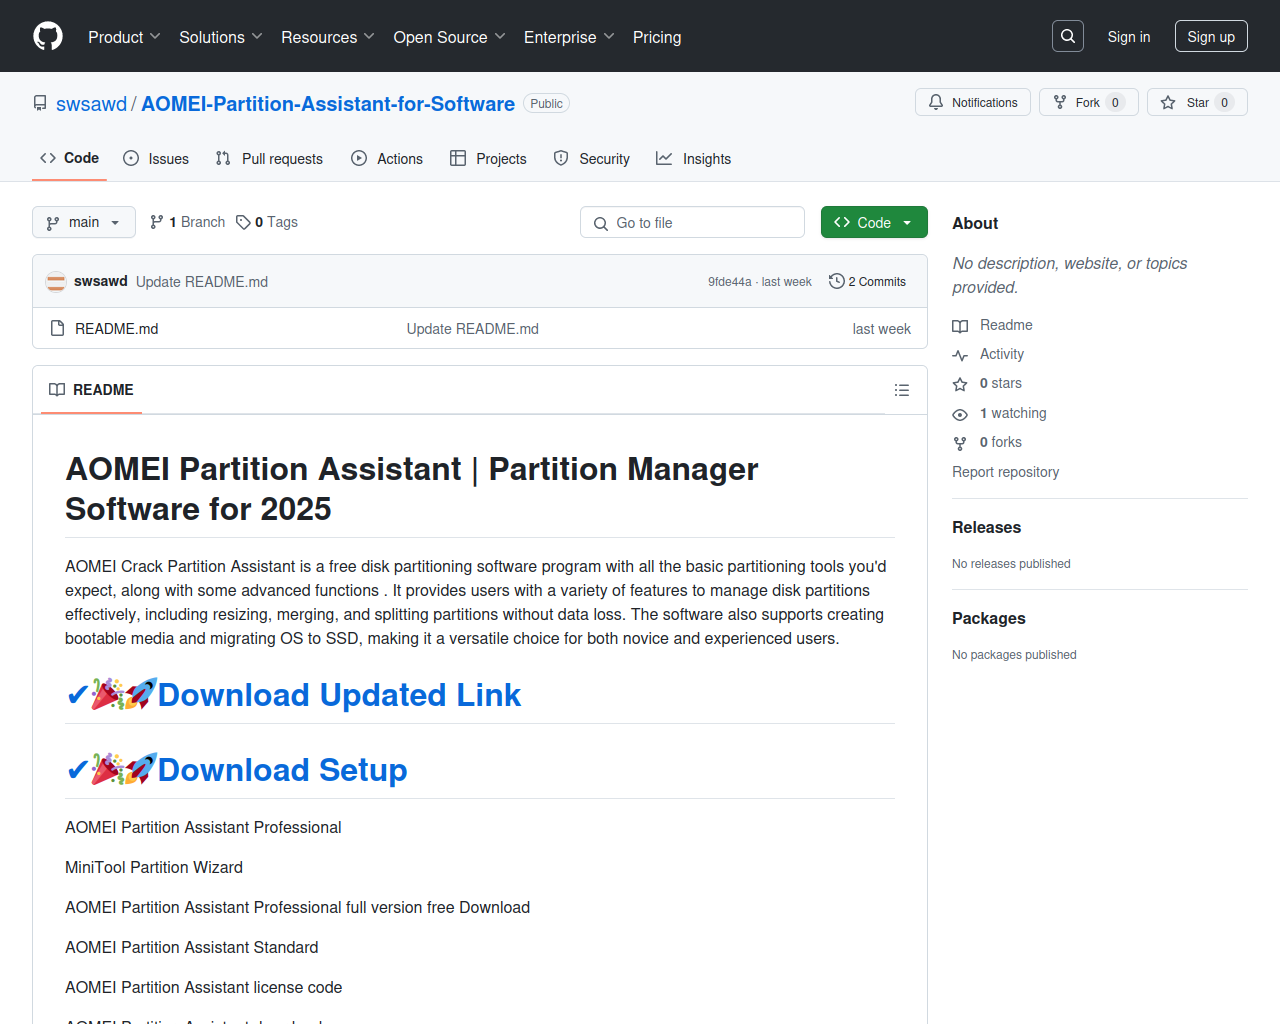1280x1024 pixels.
Task: Click the Sign in link
Action: click(1129, 37)
